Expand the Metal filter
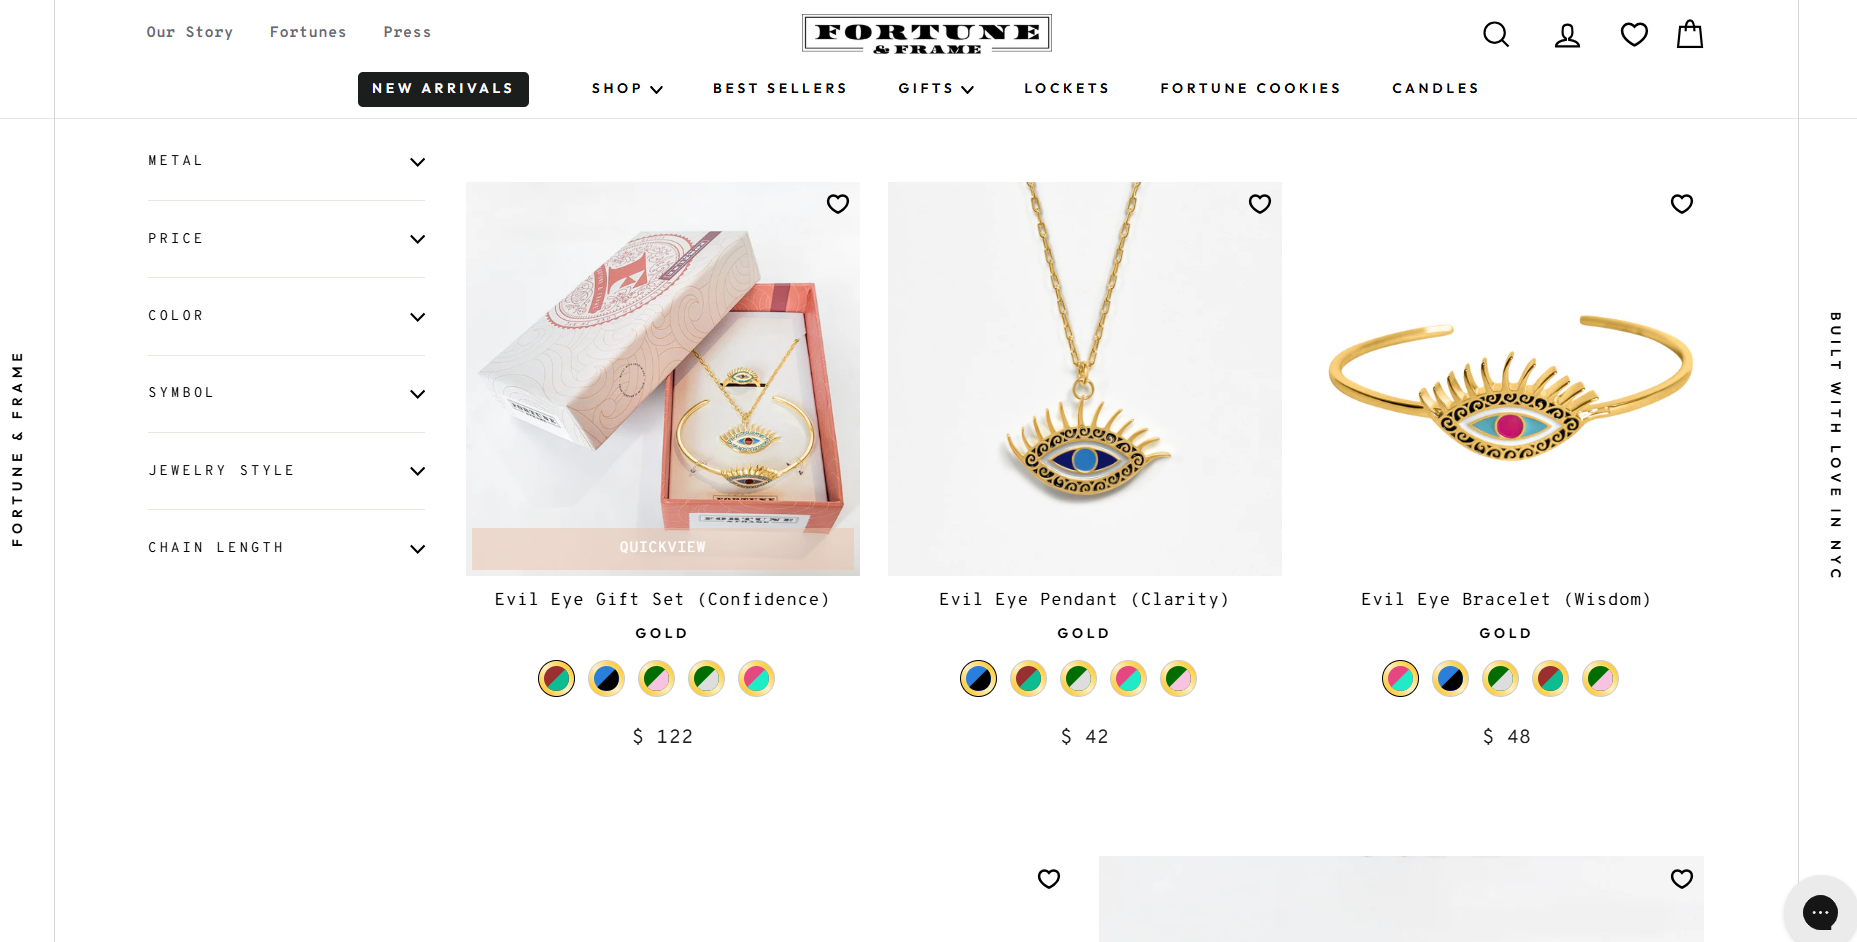Viewport: 1857px width, 942px height. [287, 161]
